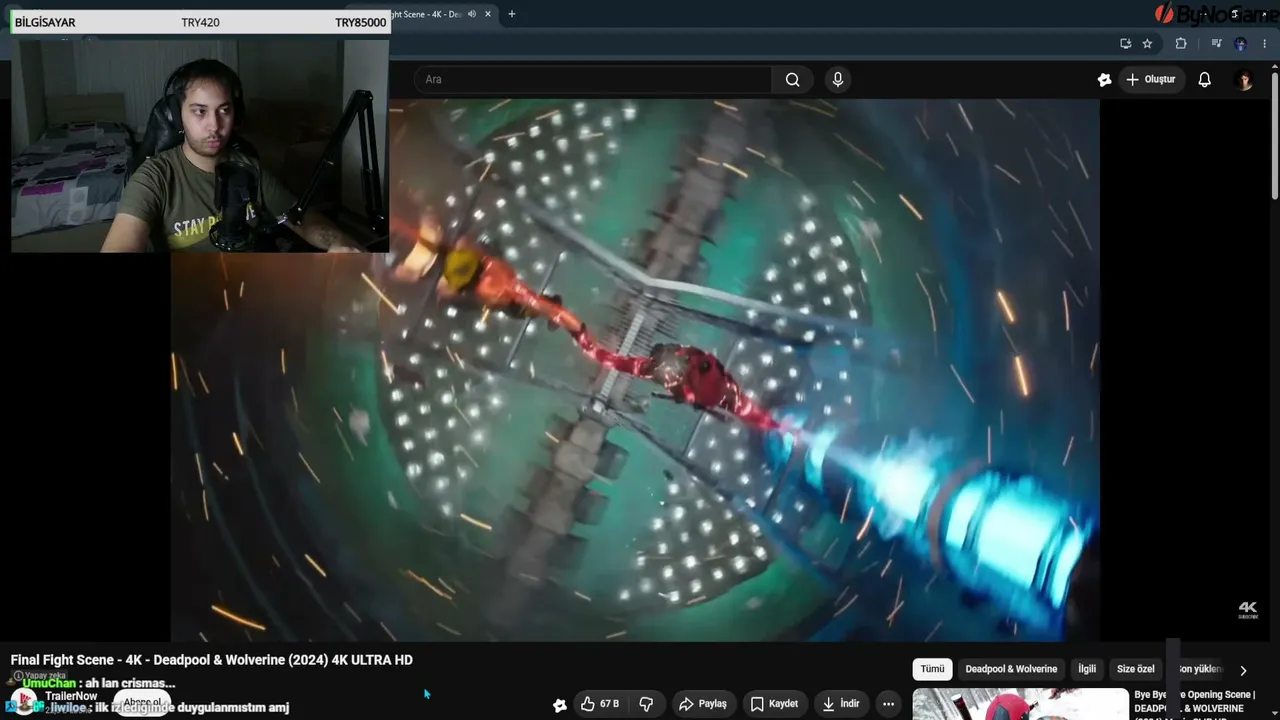This screenshot has width=1280, height=720.
Task: Like the video (67 B)
Action: click(x=600, y=704)
